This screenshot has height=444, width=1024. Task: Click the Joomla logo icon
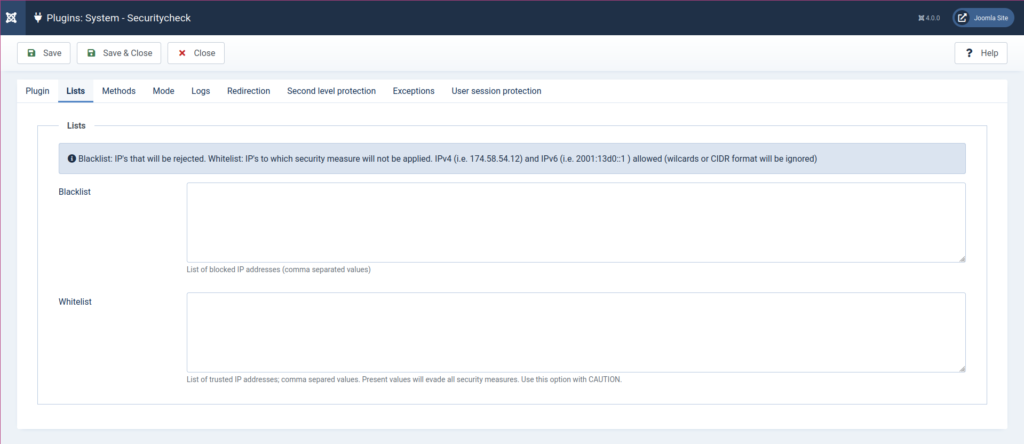(12, 18)
